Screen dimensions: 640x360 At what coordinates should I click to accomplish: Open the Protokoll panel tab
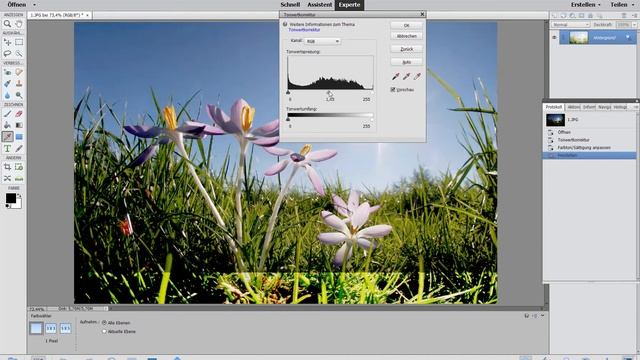(x=554, y=107)
